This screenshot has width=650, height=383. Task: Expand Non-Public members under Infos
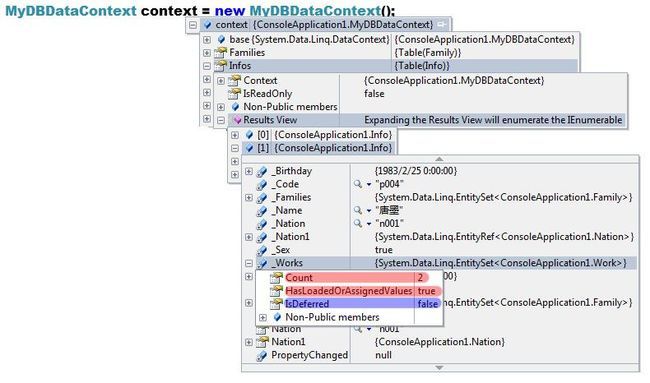(221, 107)
